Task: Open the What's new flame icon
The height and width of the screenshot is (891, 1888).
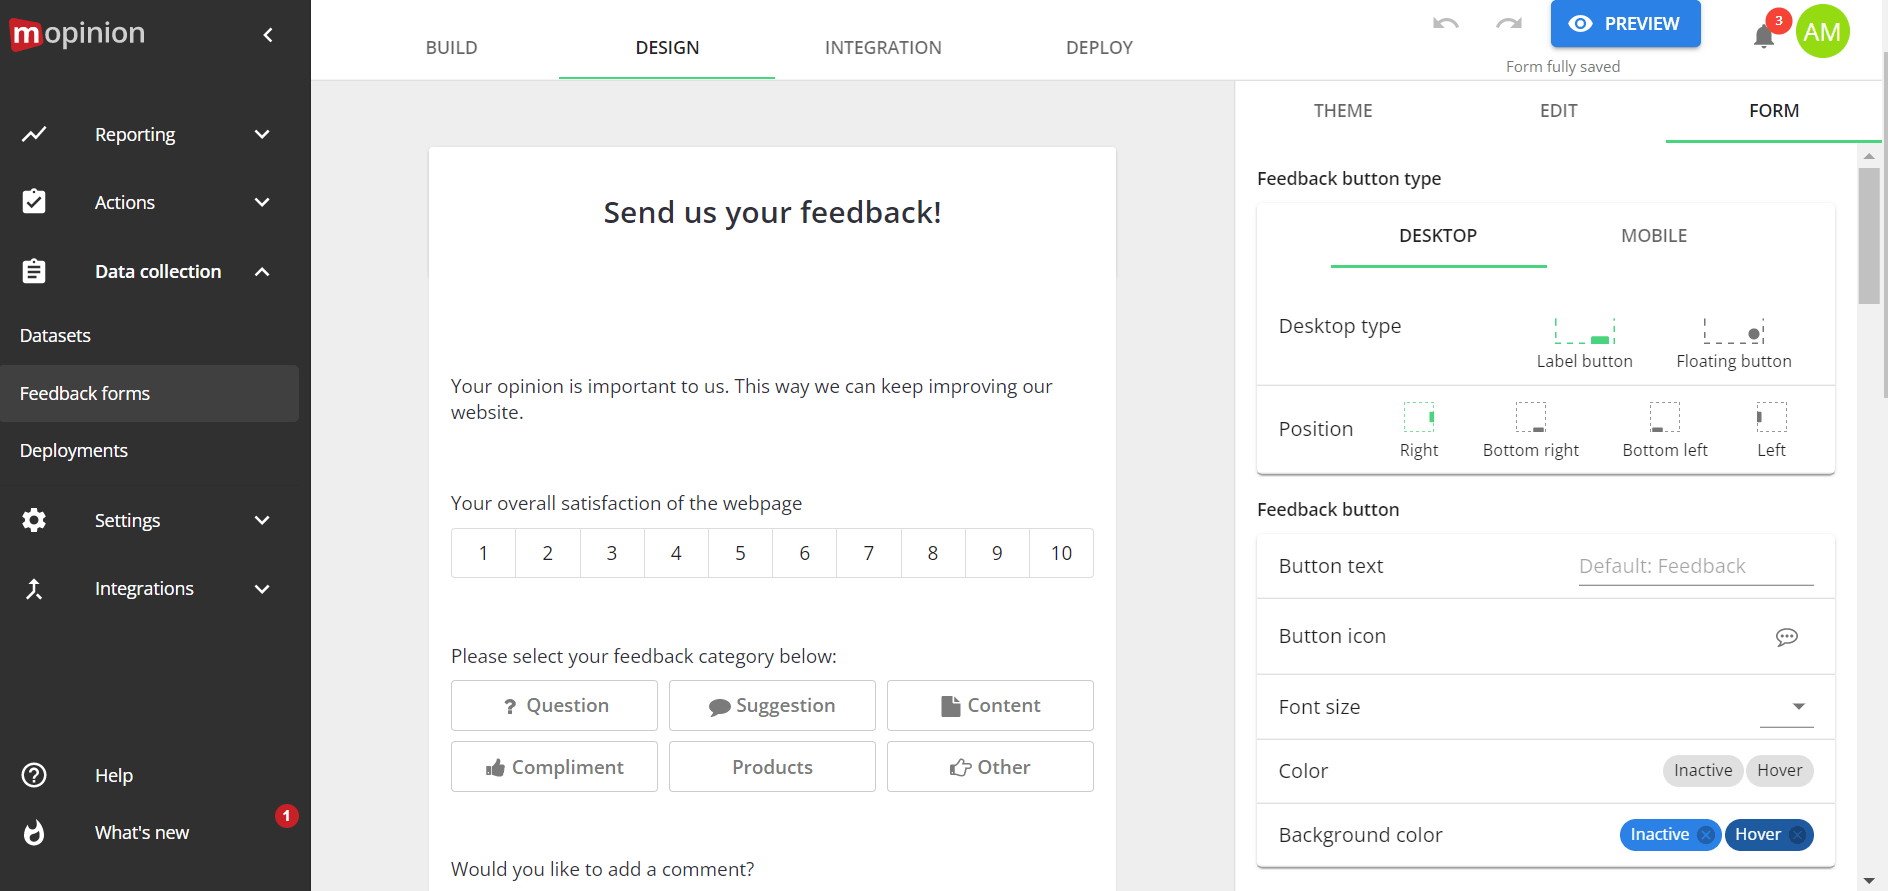Action: [x=34, y=832]
